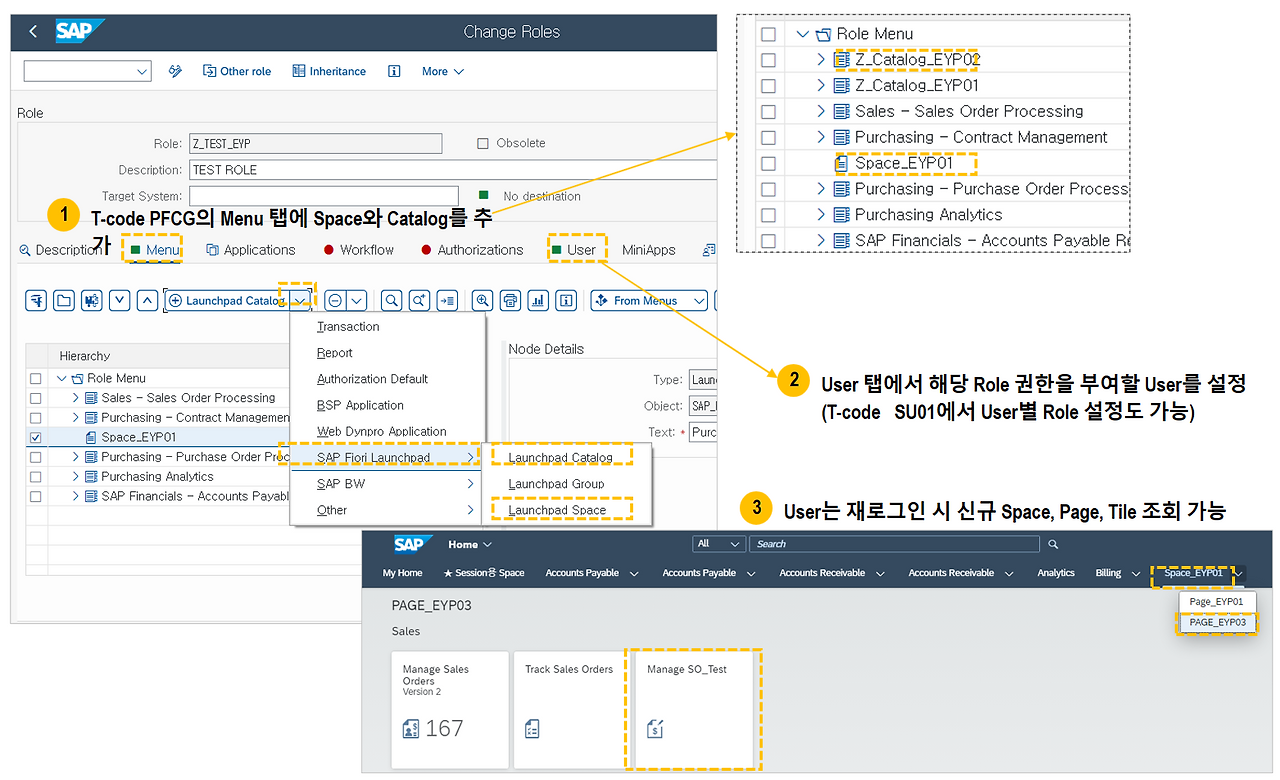Open the User tab

tap(574, 250)
